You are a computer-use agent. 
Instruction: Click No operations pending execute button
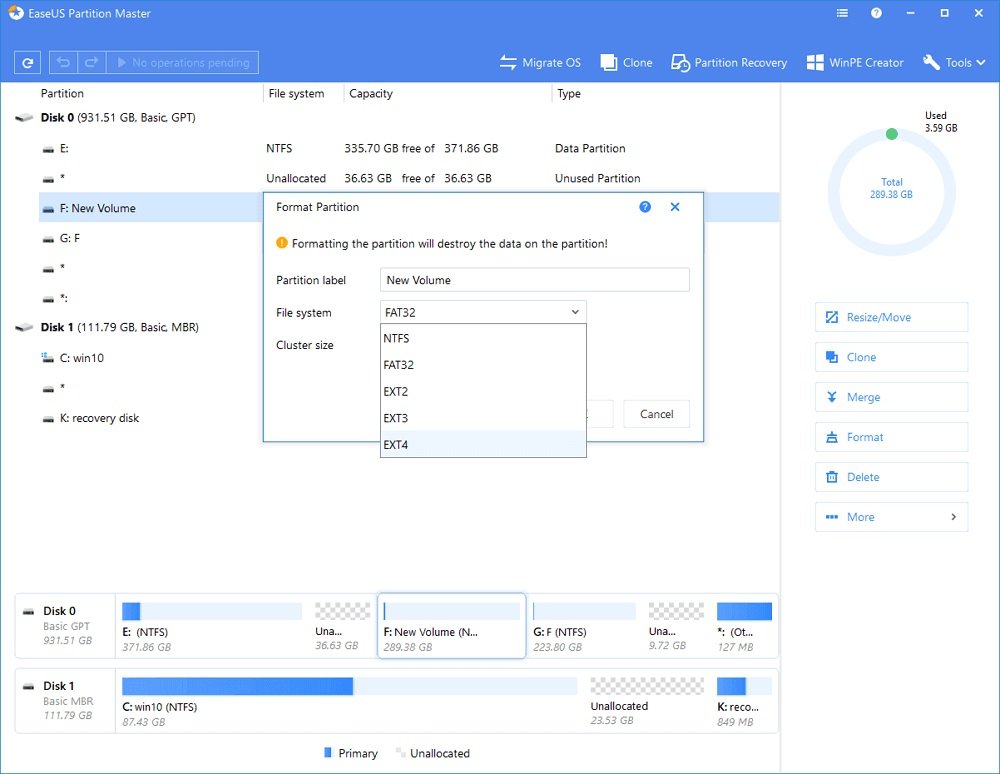182,62
